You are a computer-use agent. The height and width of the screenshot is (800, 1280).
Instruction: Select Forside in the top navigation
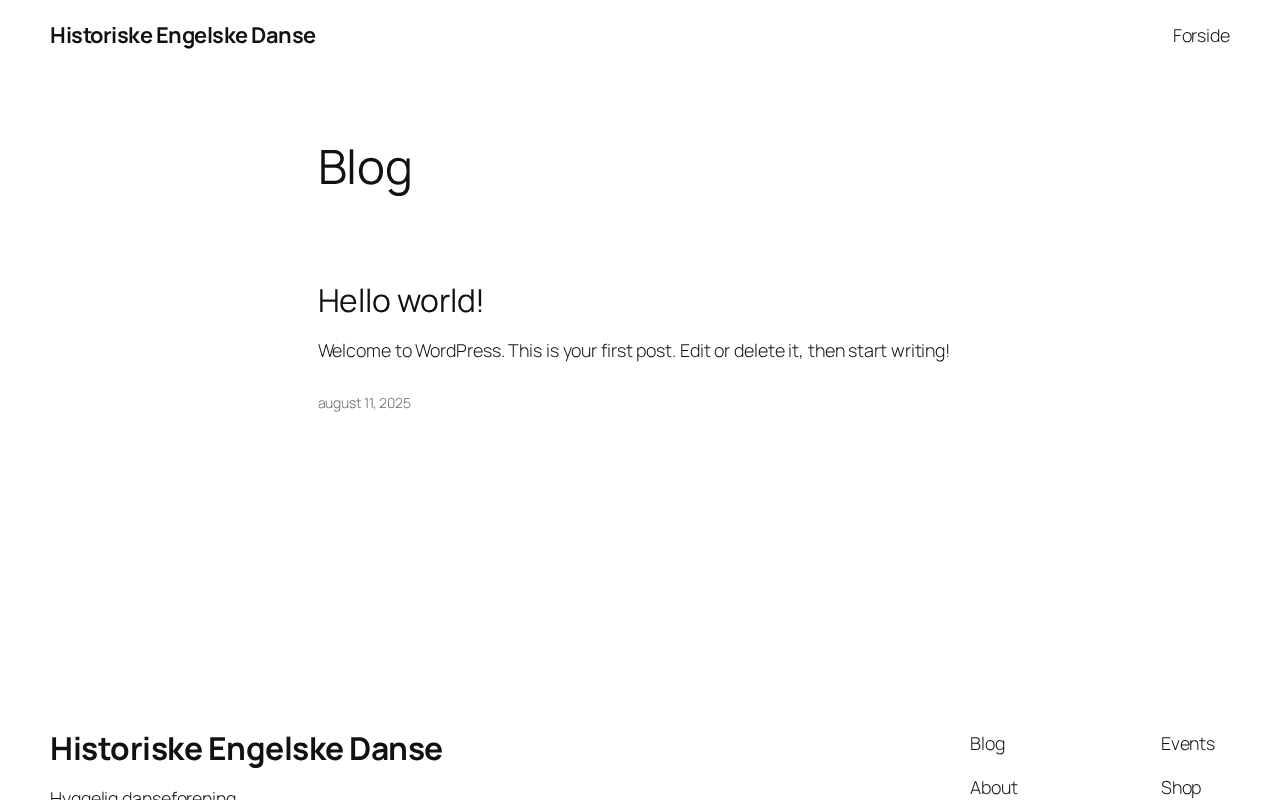[x=1201, y=36]
